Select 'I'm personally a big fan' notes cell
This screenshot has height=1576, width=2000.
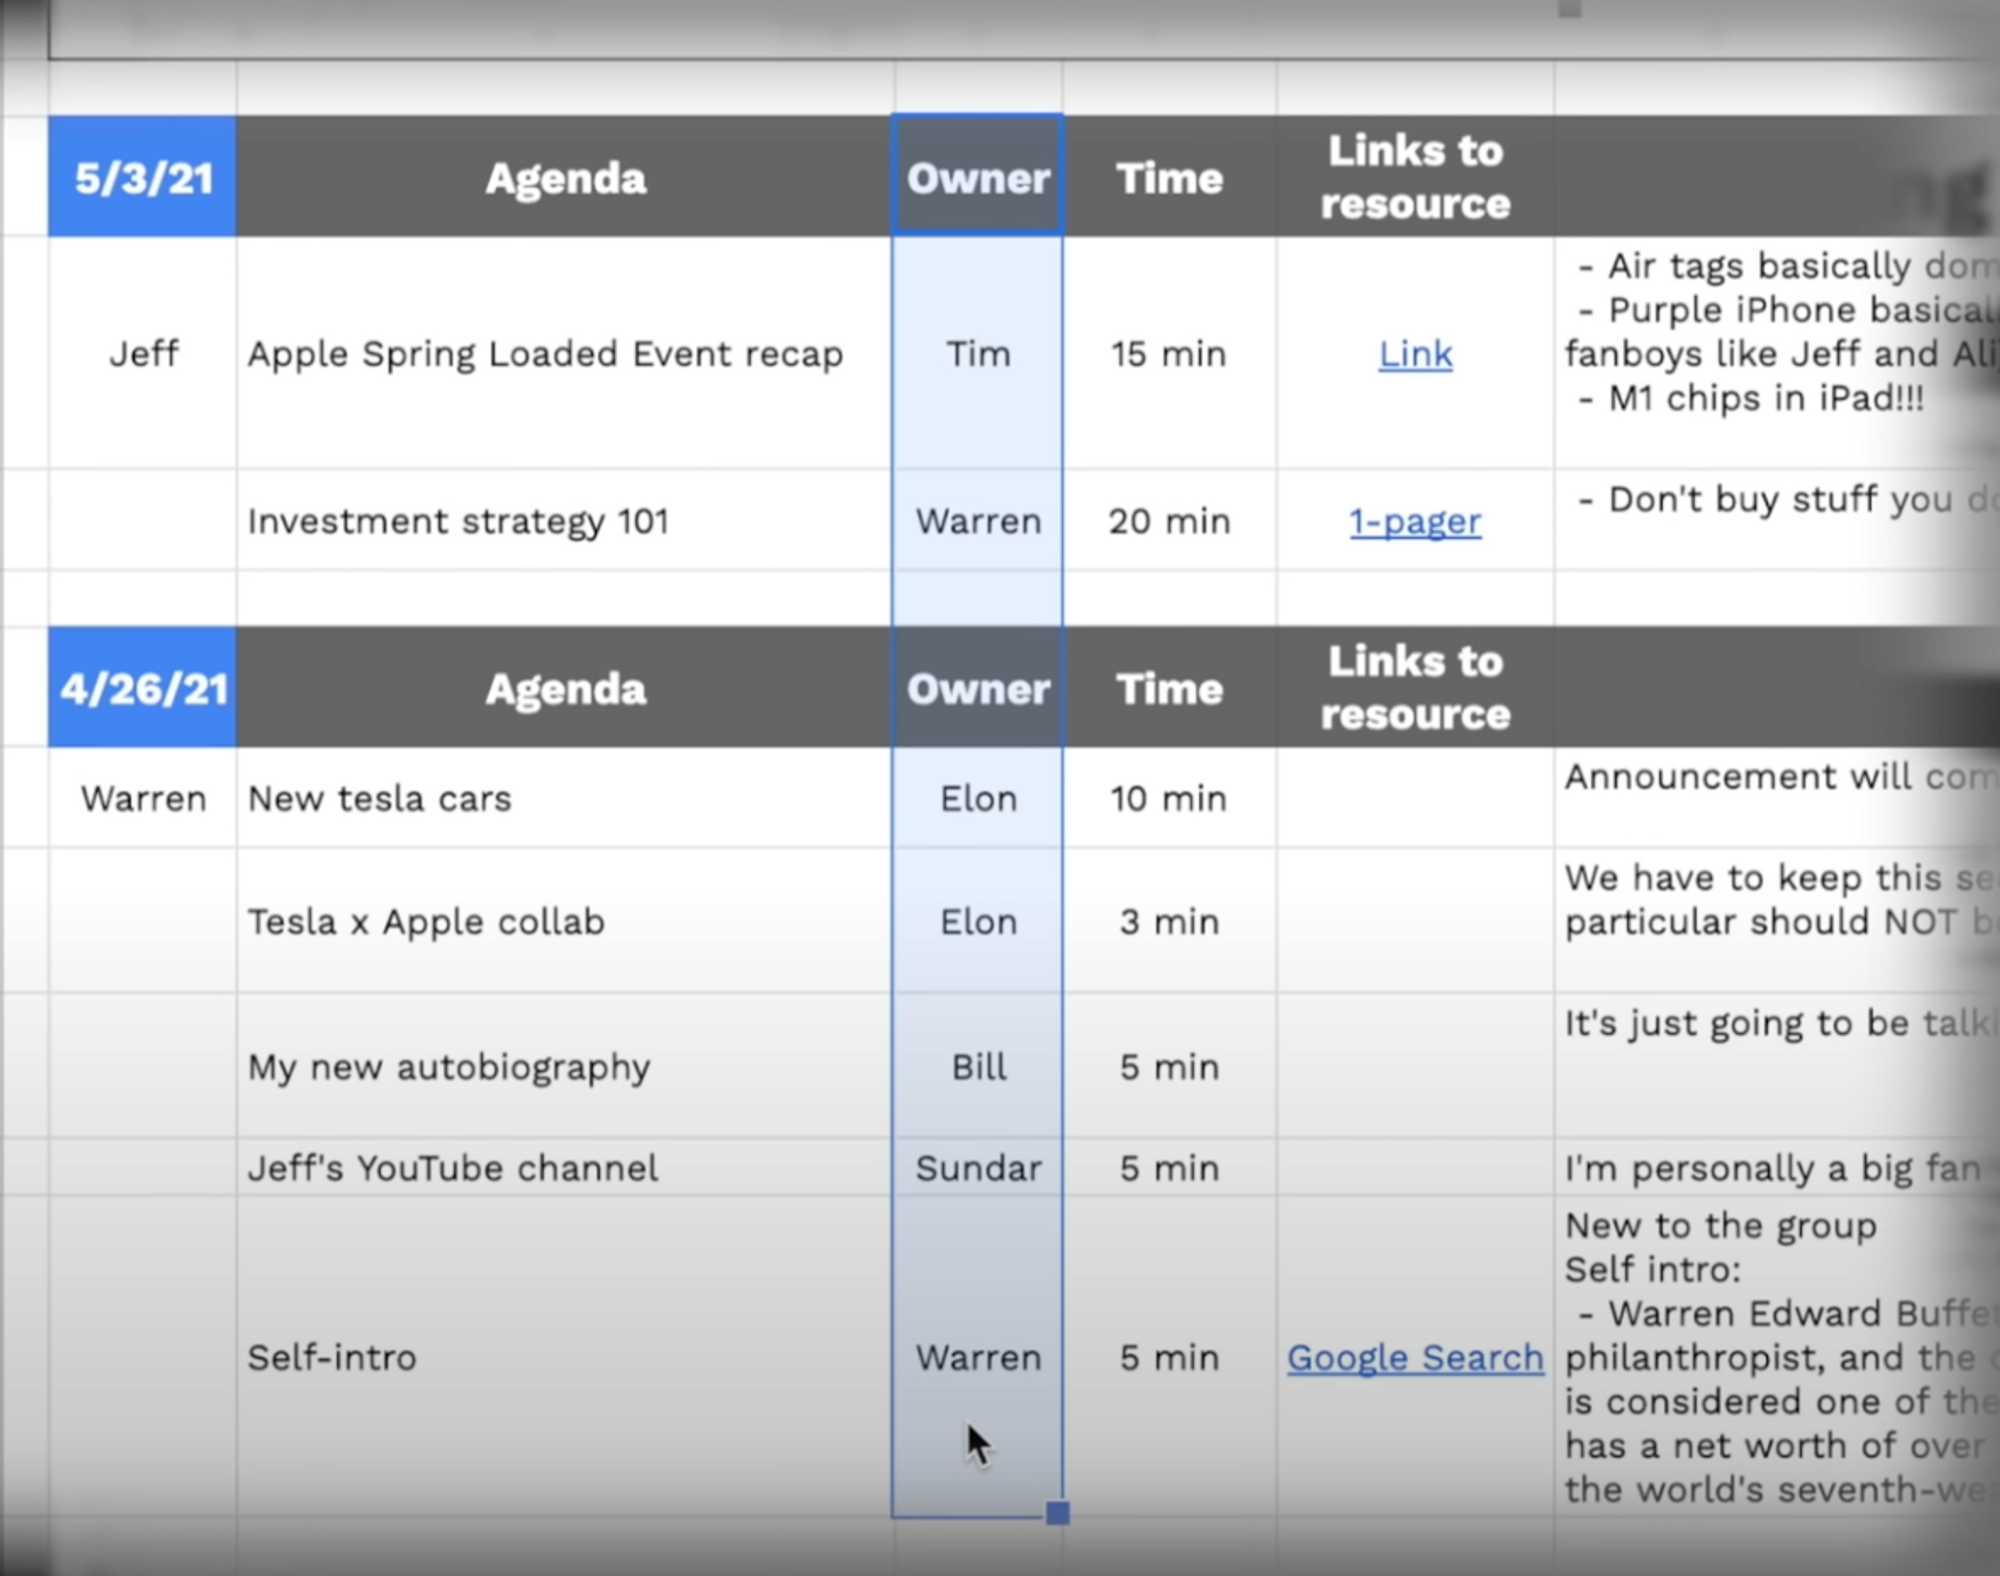(x=1776, y=1167)
